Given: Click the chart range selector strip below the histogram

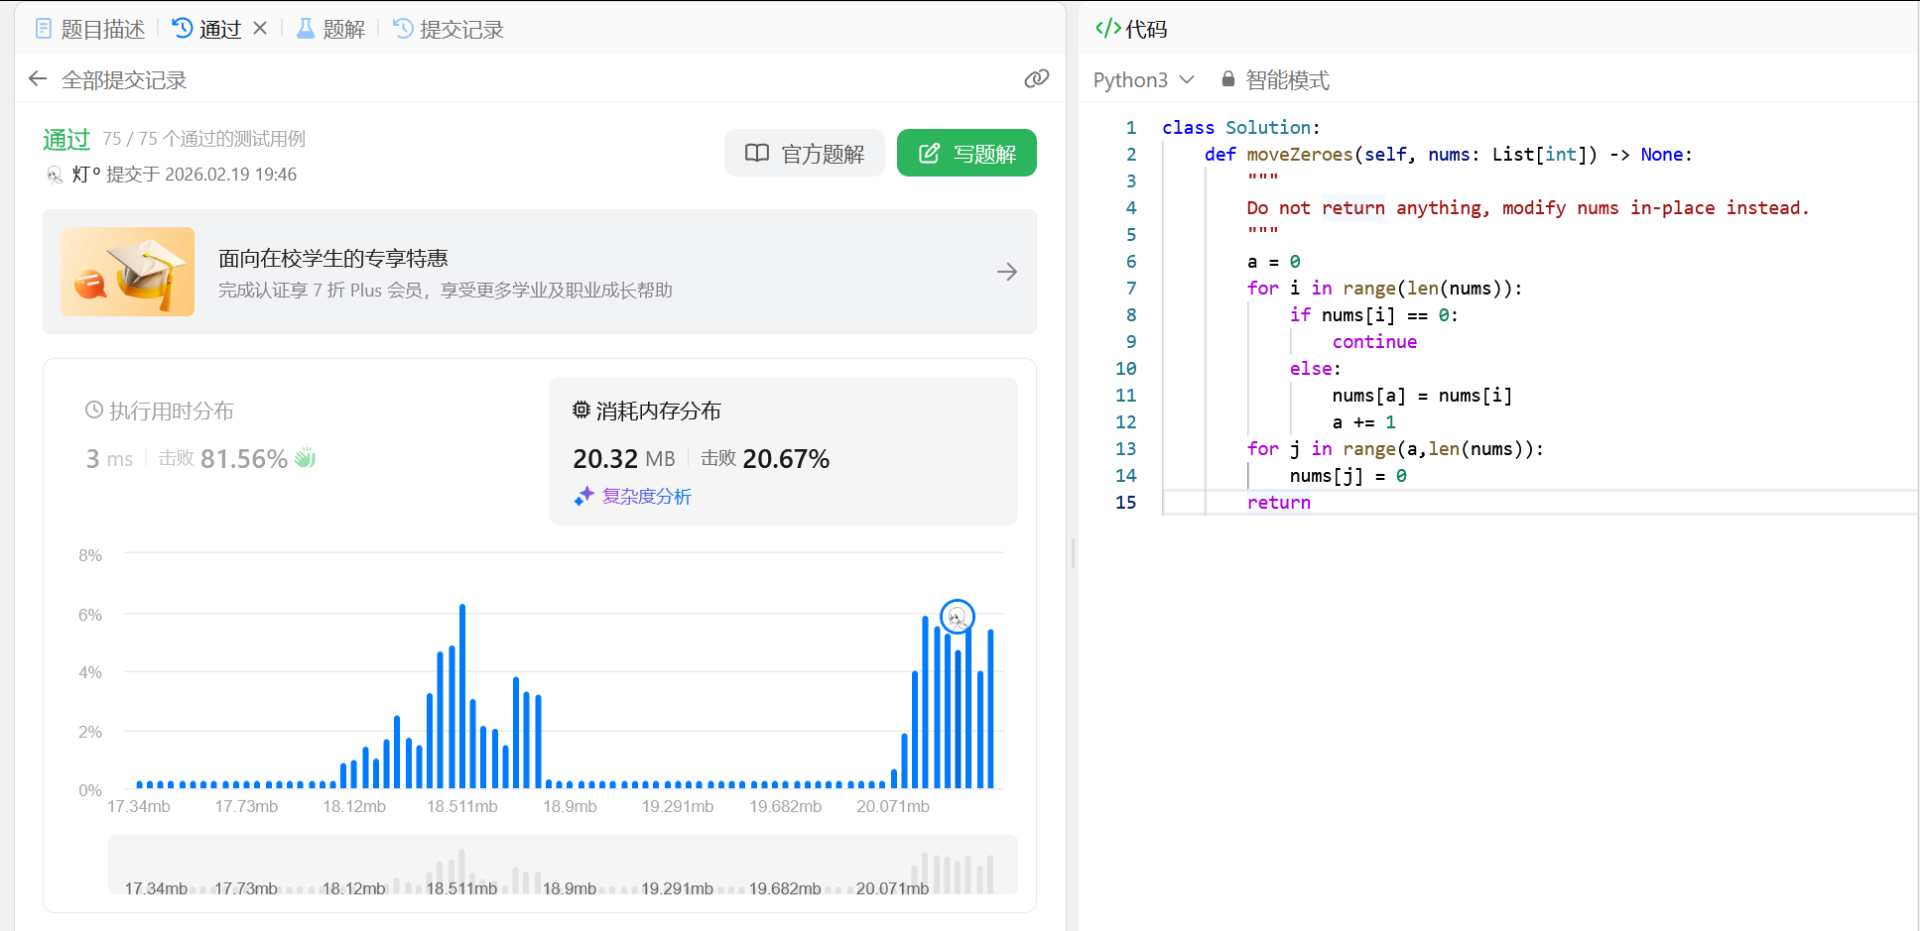Looking at the screenshot, I should (562, 866).
